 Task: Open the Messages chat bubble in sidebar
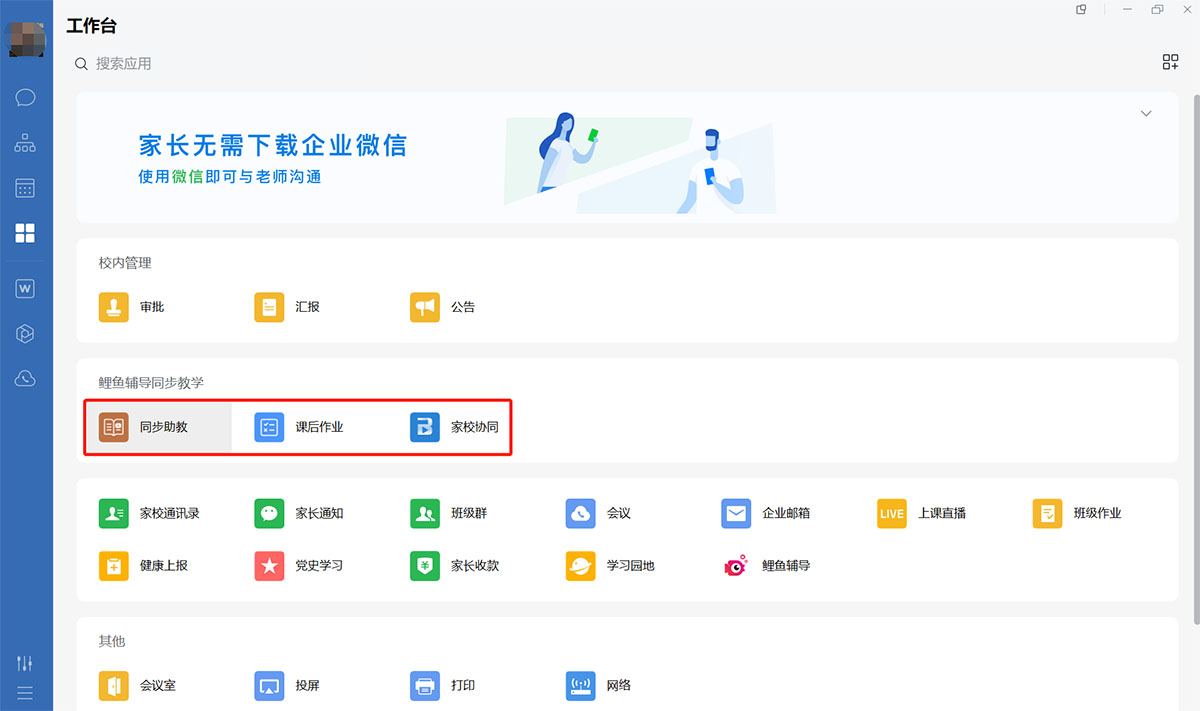(x=26, y=97)
